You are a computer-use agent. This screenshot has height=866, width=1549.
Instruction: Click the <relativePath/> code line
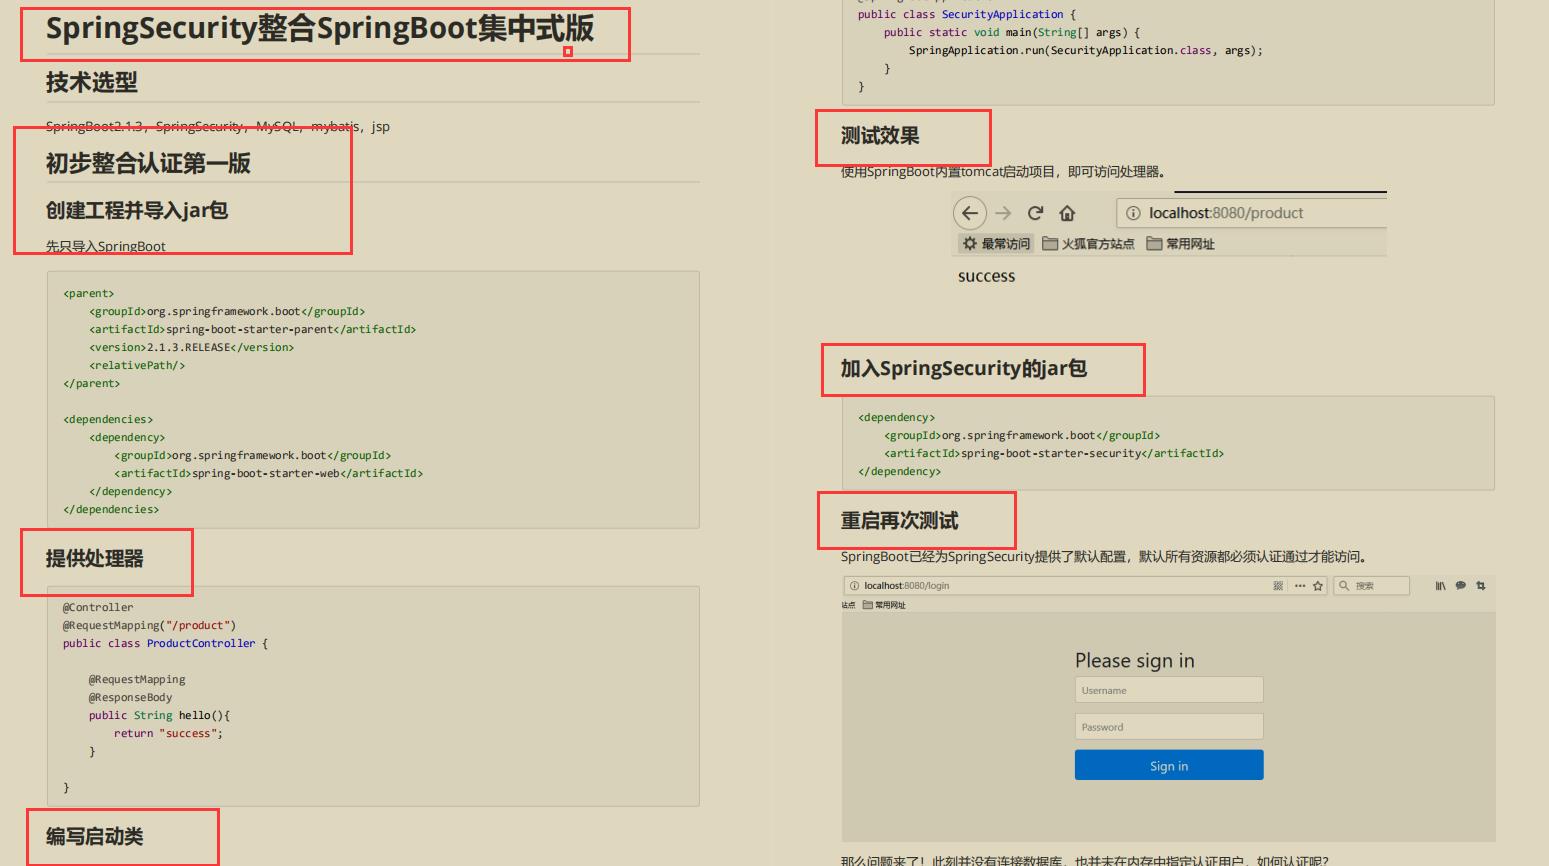click(137, 366)
